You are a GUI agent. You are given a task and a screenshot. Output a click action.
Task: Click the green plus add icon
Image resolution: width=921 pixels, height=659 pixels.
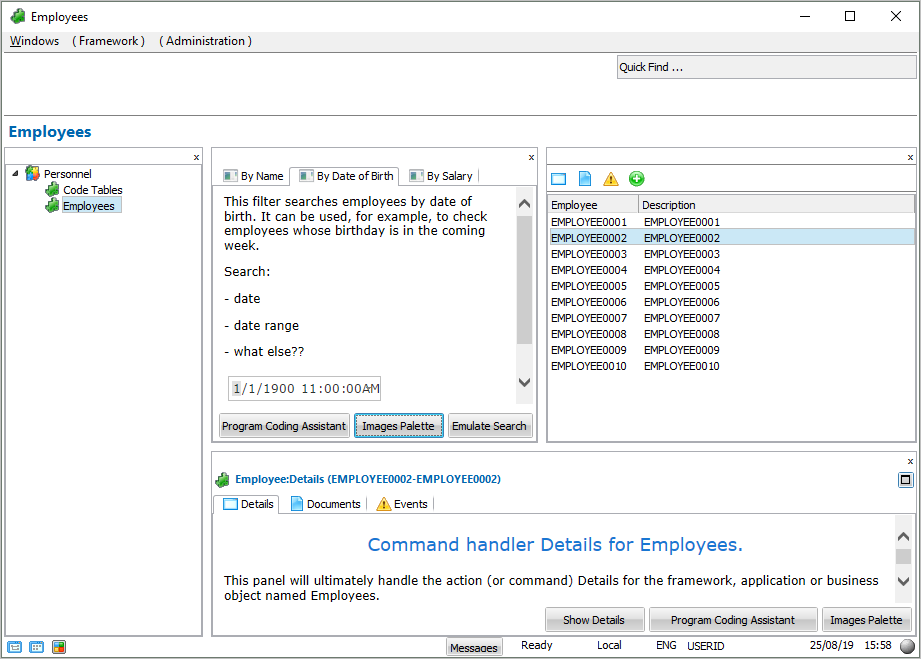pos(637,179)
